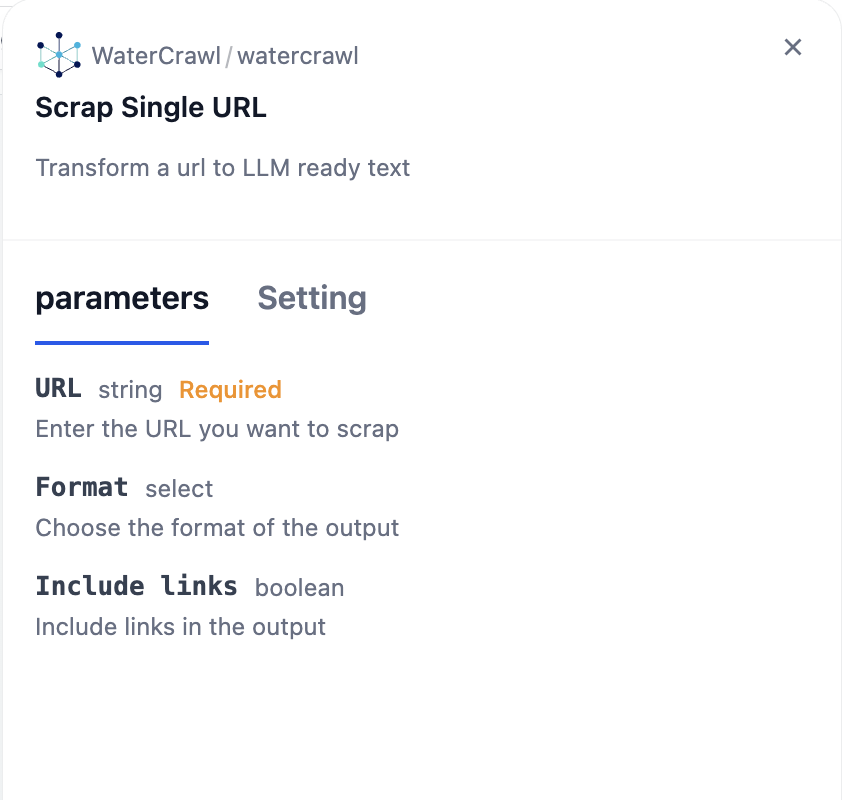Image resolution: width=842 pixels, height=800 pixels.
Task: Click the watercrawl plugin name text
Action: tap(298, 56)
